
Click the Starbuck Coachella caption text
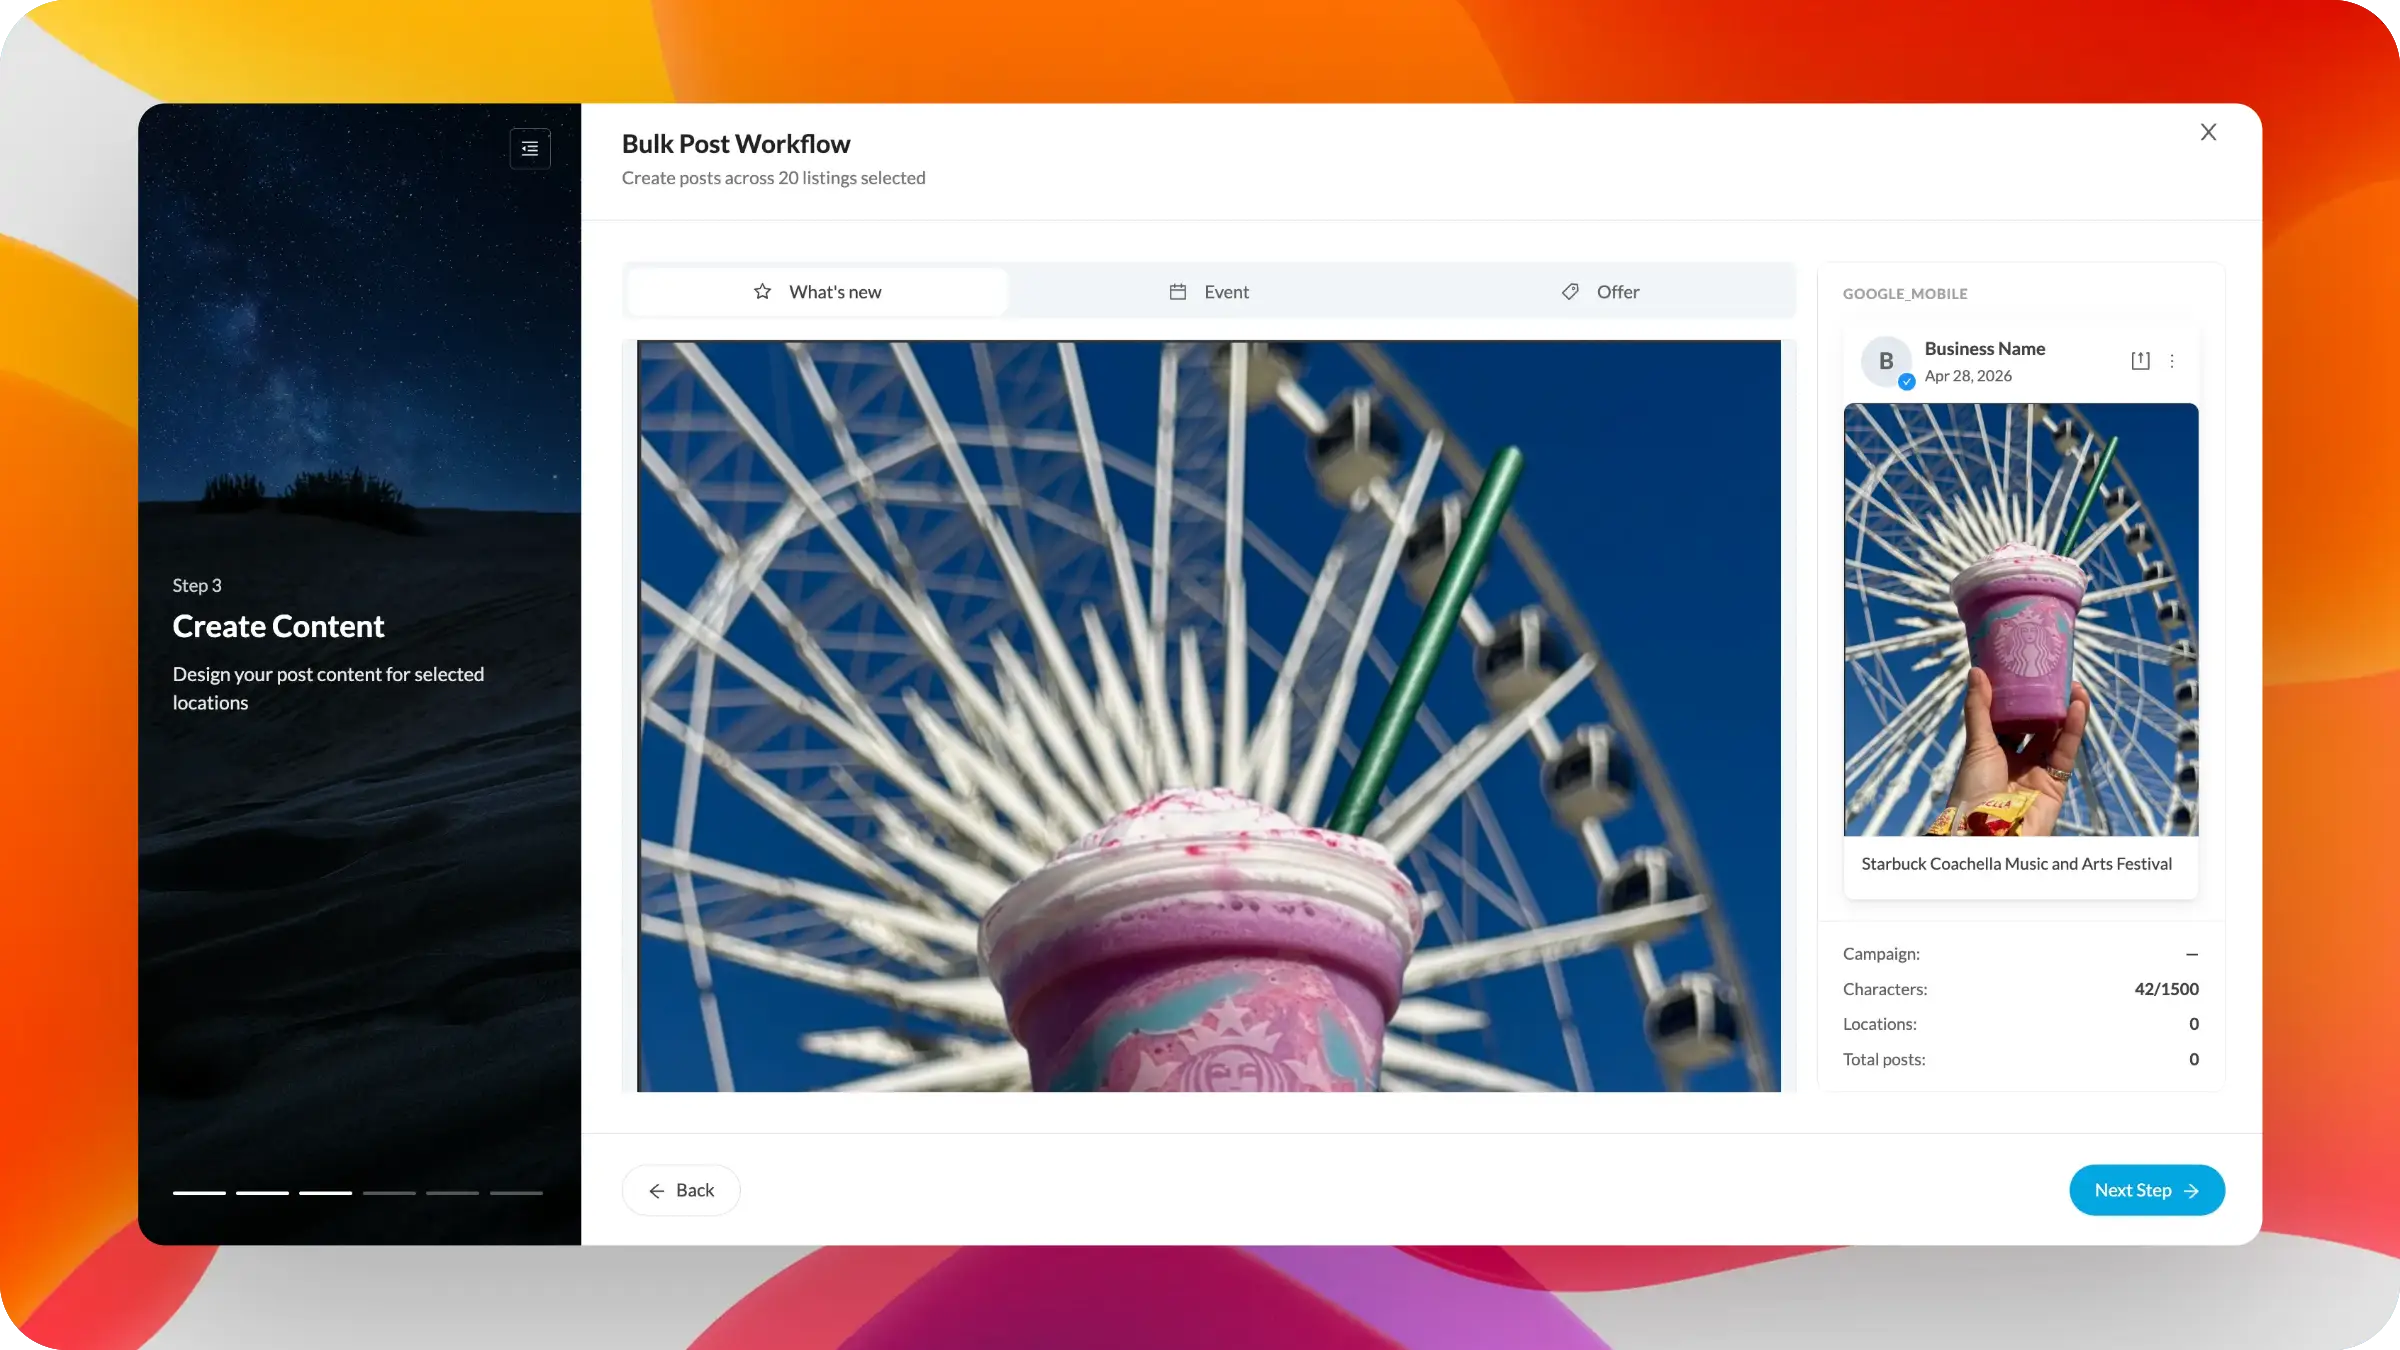pos(2016,864)
